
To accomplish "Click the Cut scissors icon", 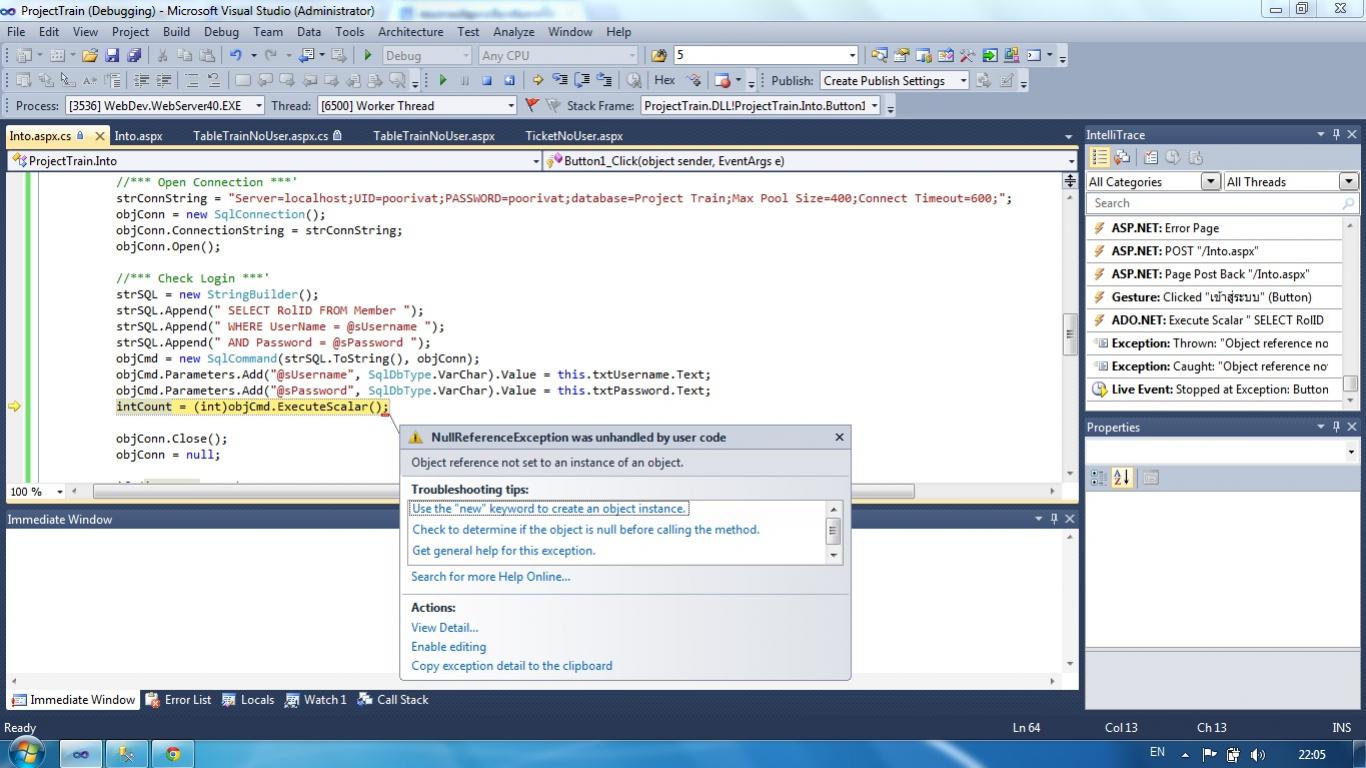I will (164, 56).
